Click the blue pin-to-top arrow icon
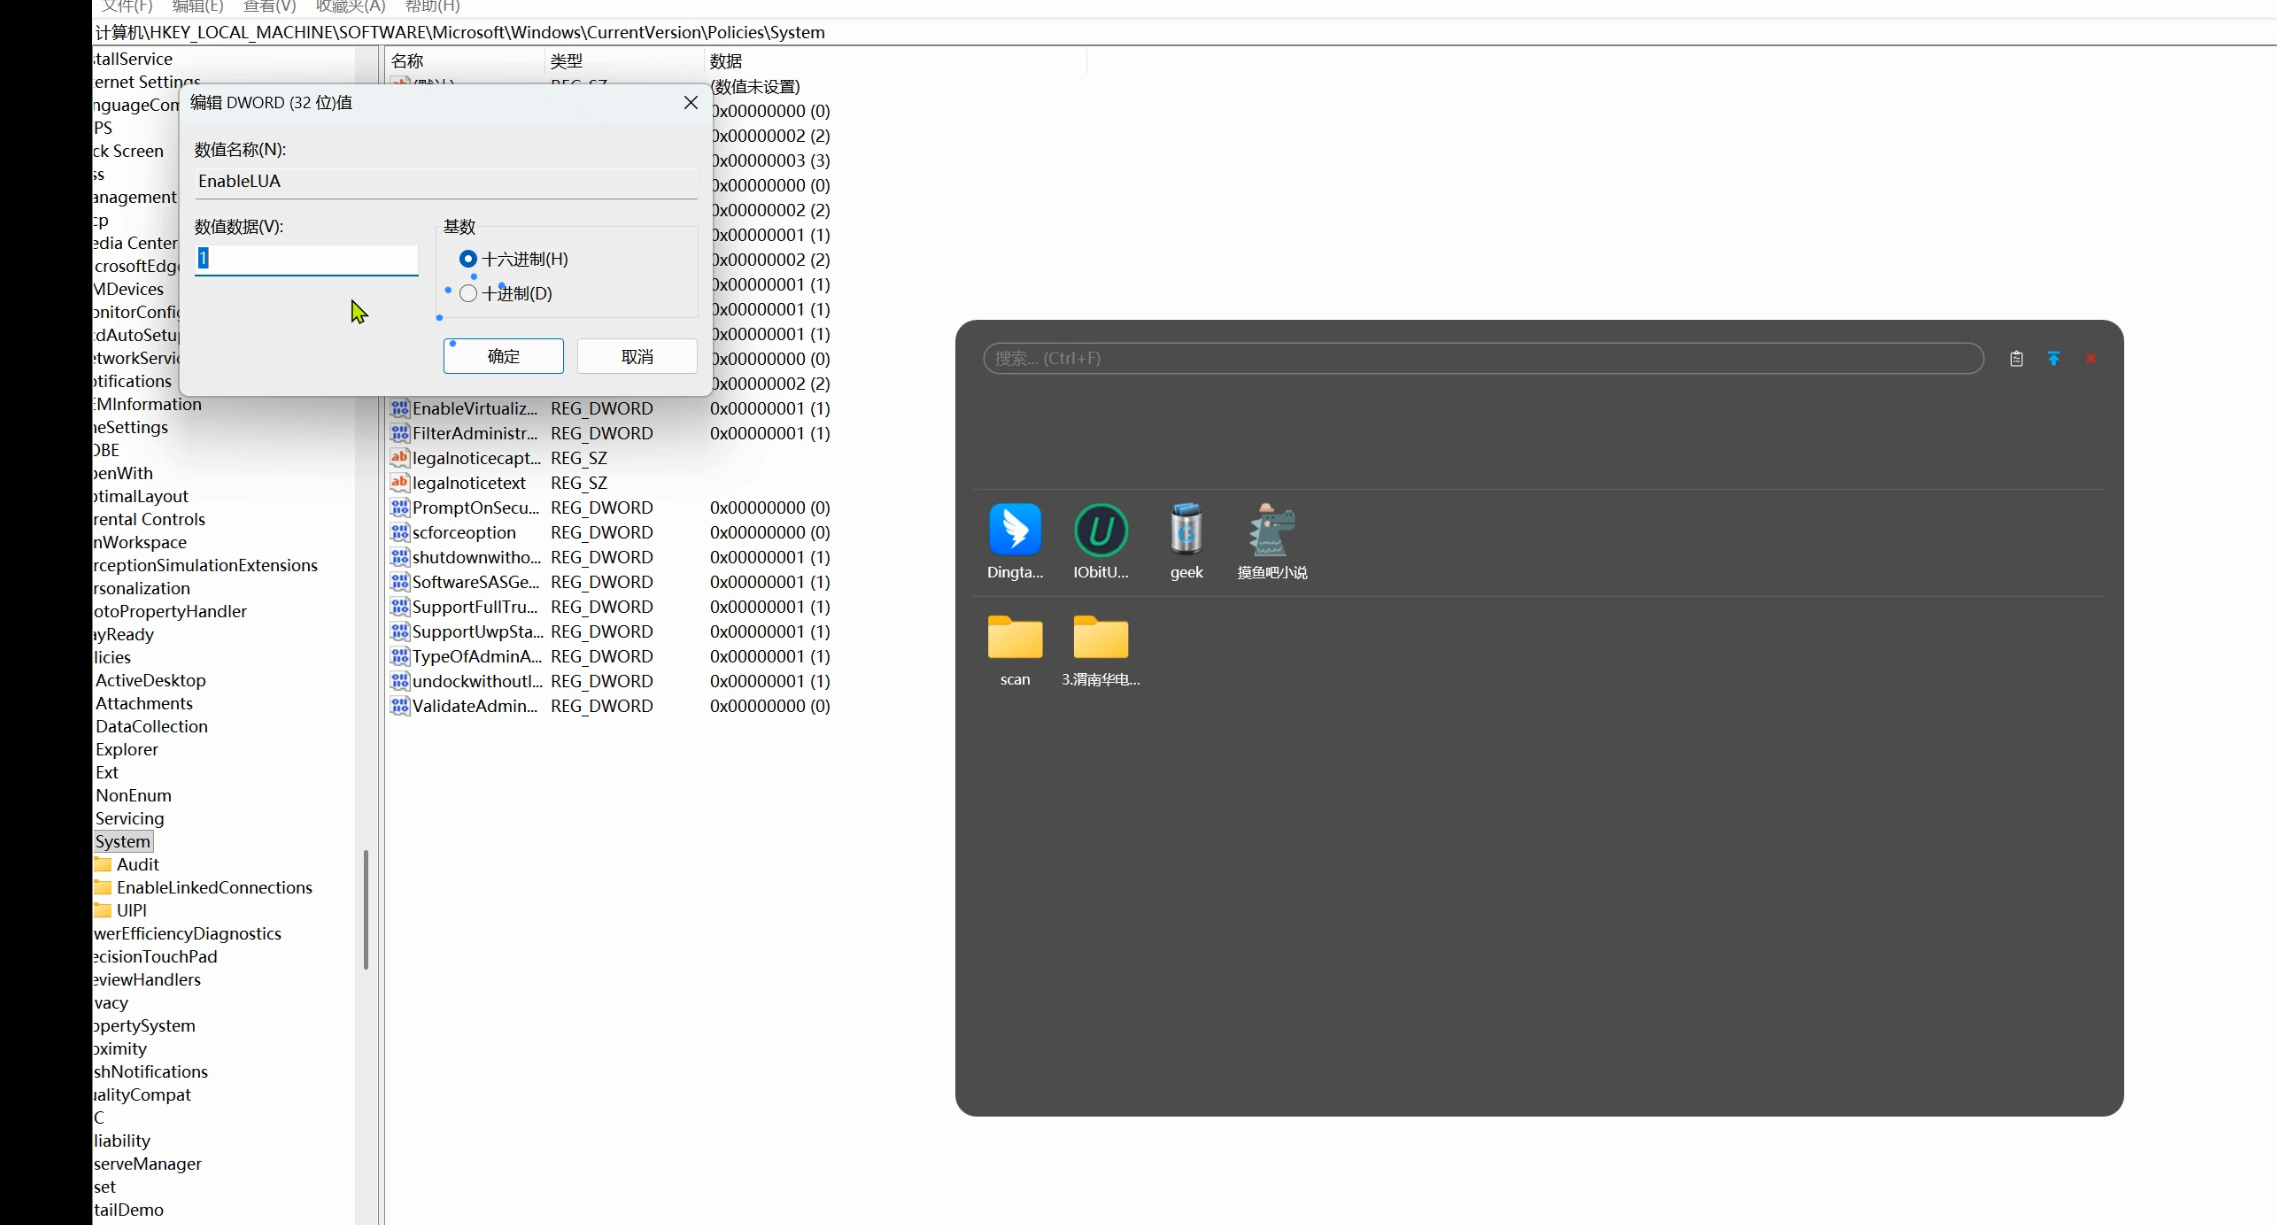The image size is (2277, 1225). (x=2053, y=359)
